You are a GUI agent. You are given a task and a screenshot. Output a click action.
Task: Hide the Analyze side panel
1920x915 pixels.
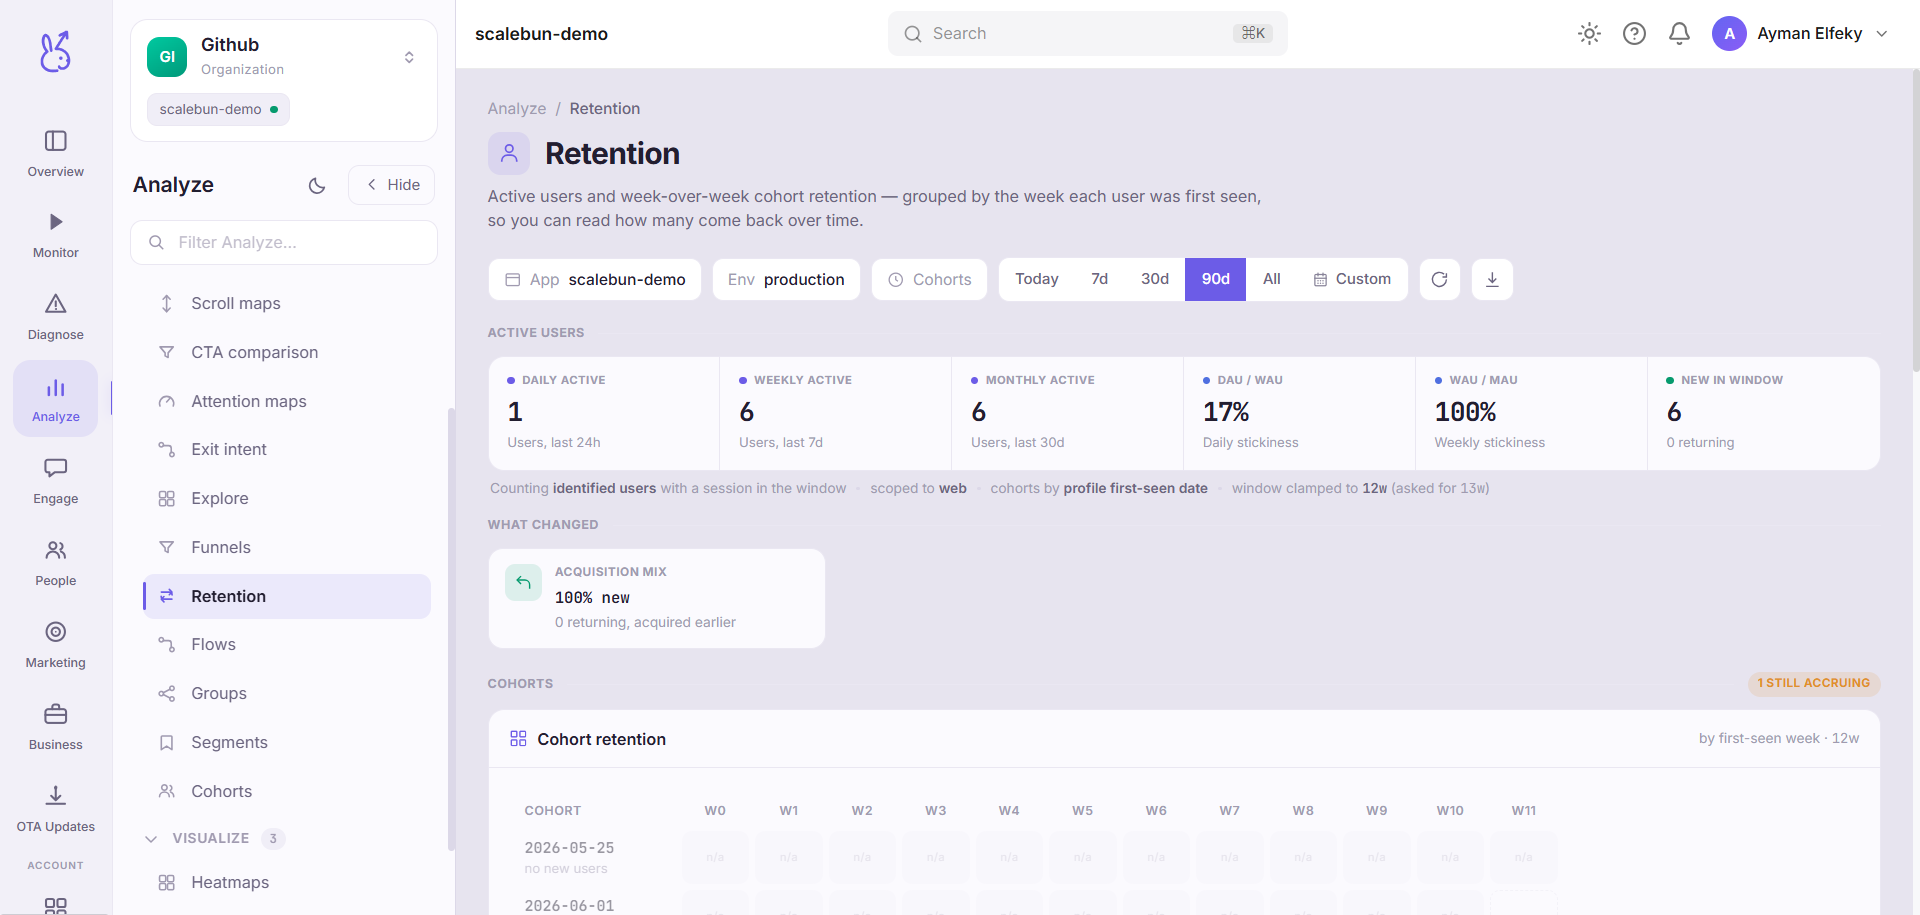pyautogui.click(x=392, y=185)
